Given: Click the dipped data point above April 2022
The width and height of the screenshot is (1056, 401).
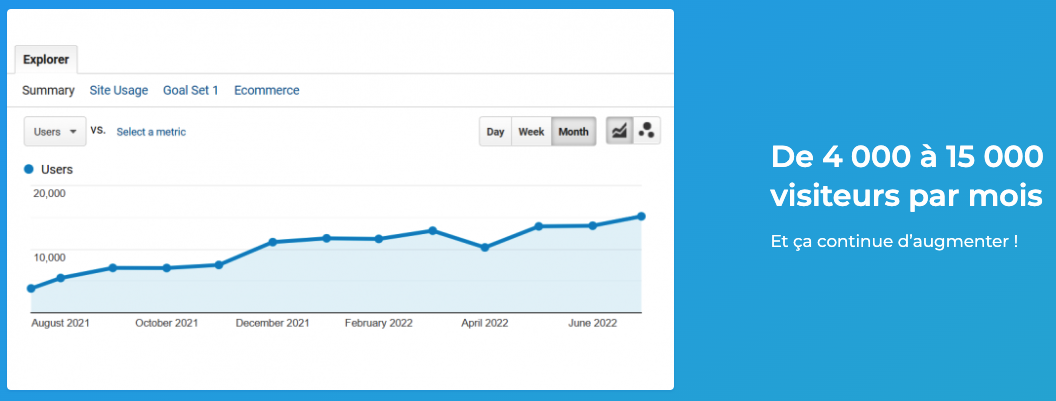Looking at the screenshot, I should [485, 247].
